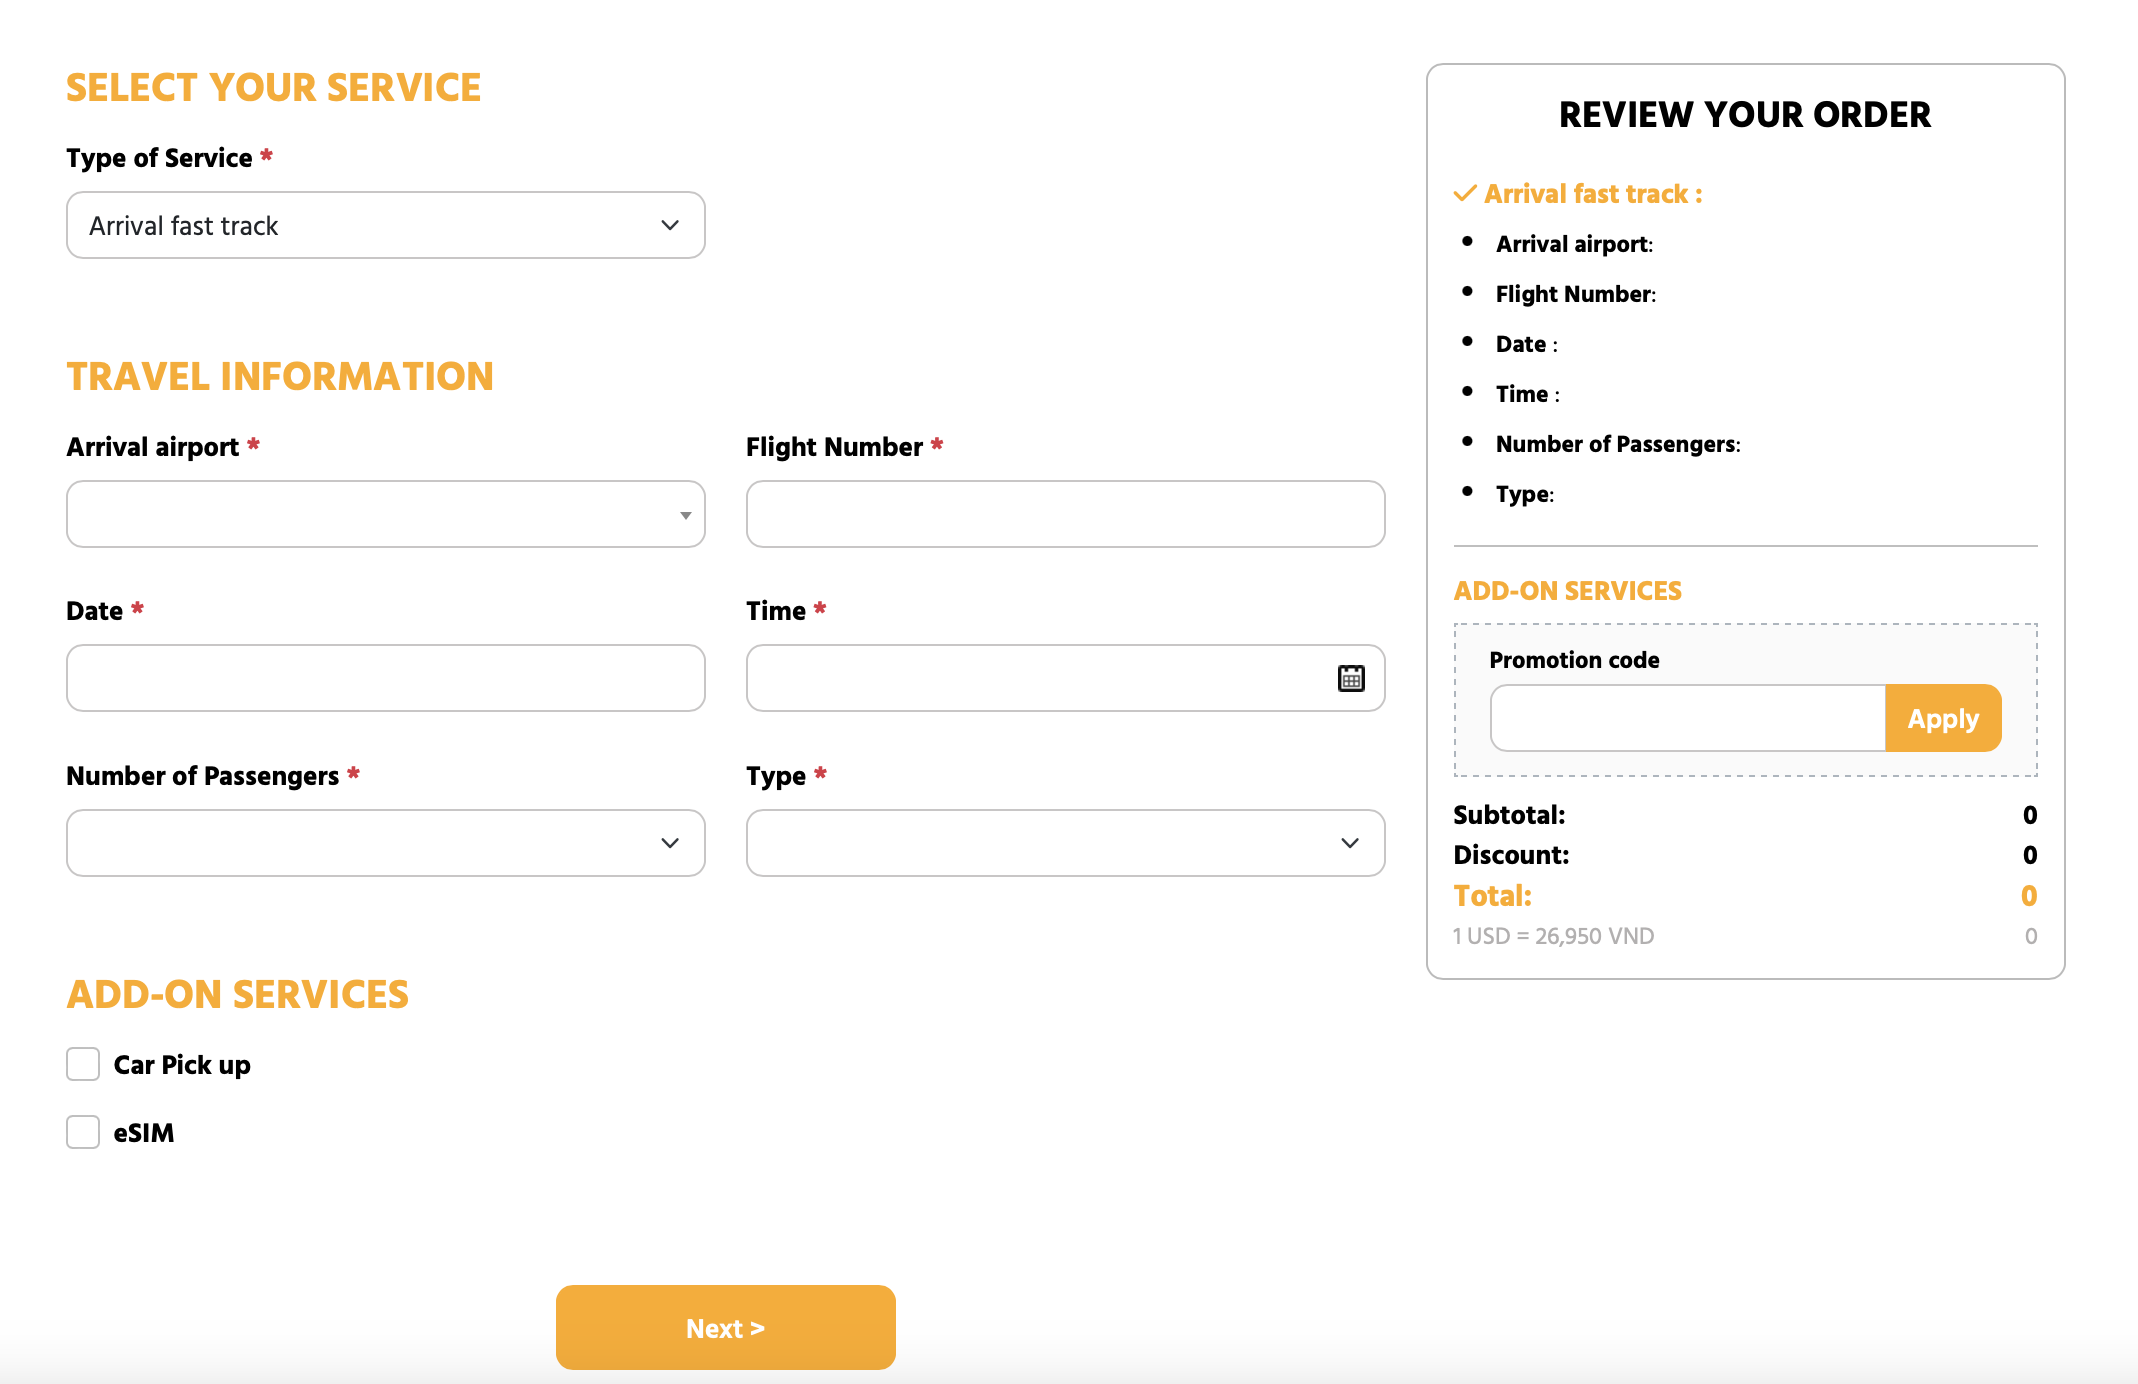
Task: Click the Car Pick up label
Action: point(182,1065)
